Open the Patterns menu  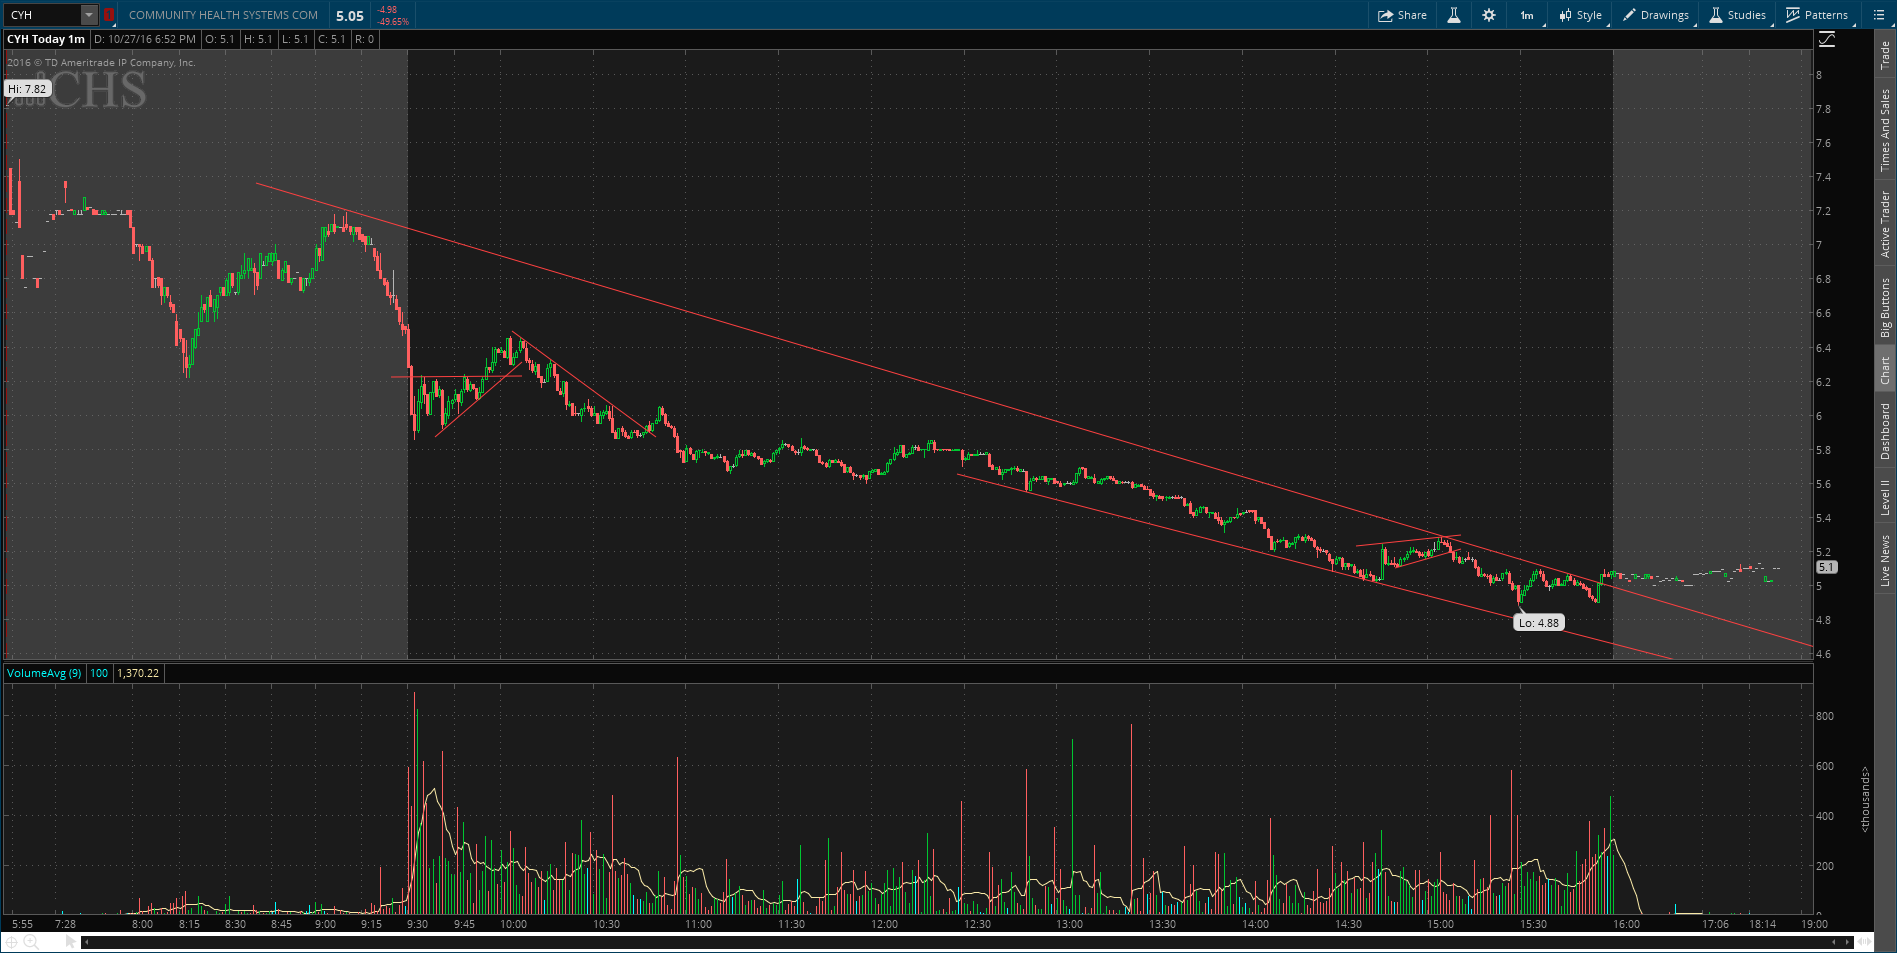[x=1817, y=15]
